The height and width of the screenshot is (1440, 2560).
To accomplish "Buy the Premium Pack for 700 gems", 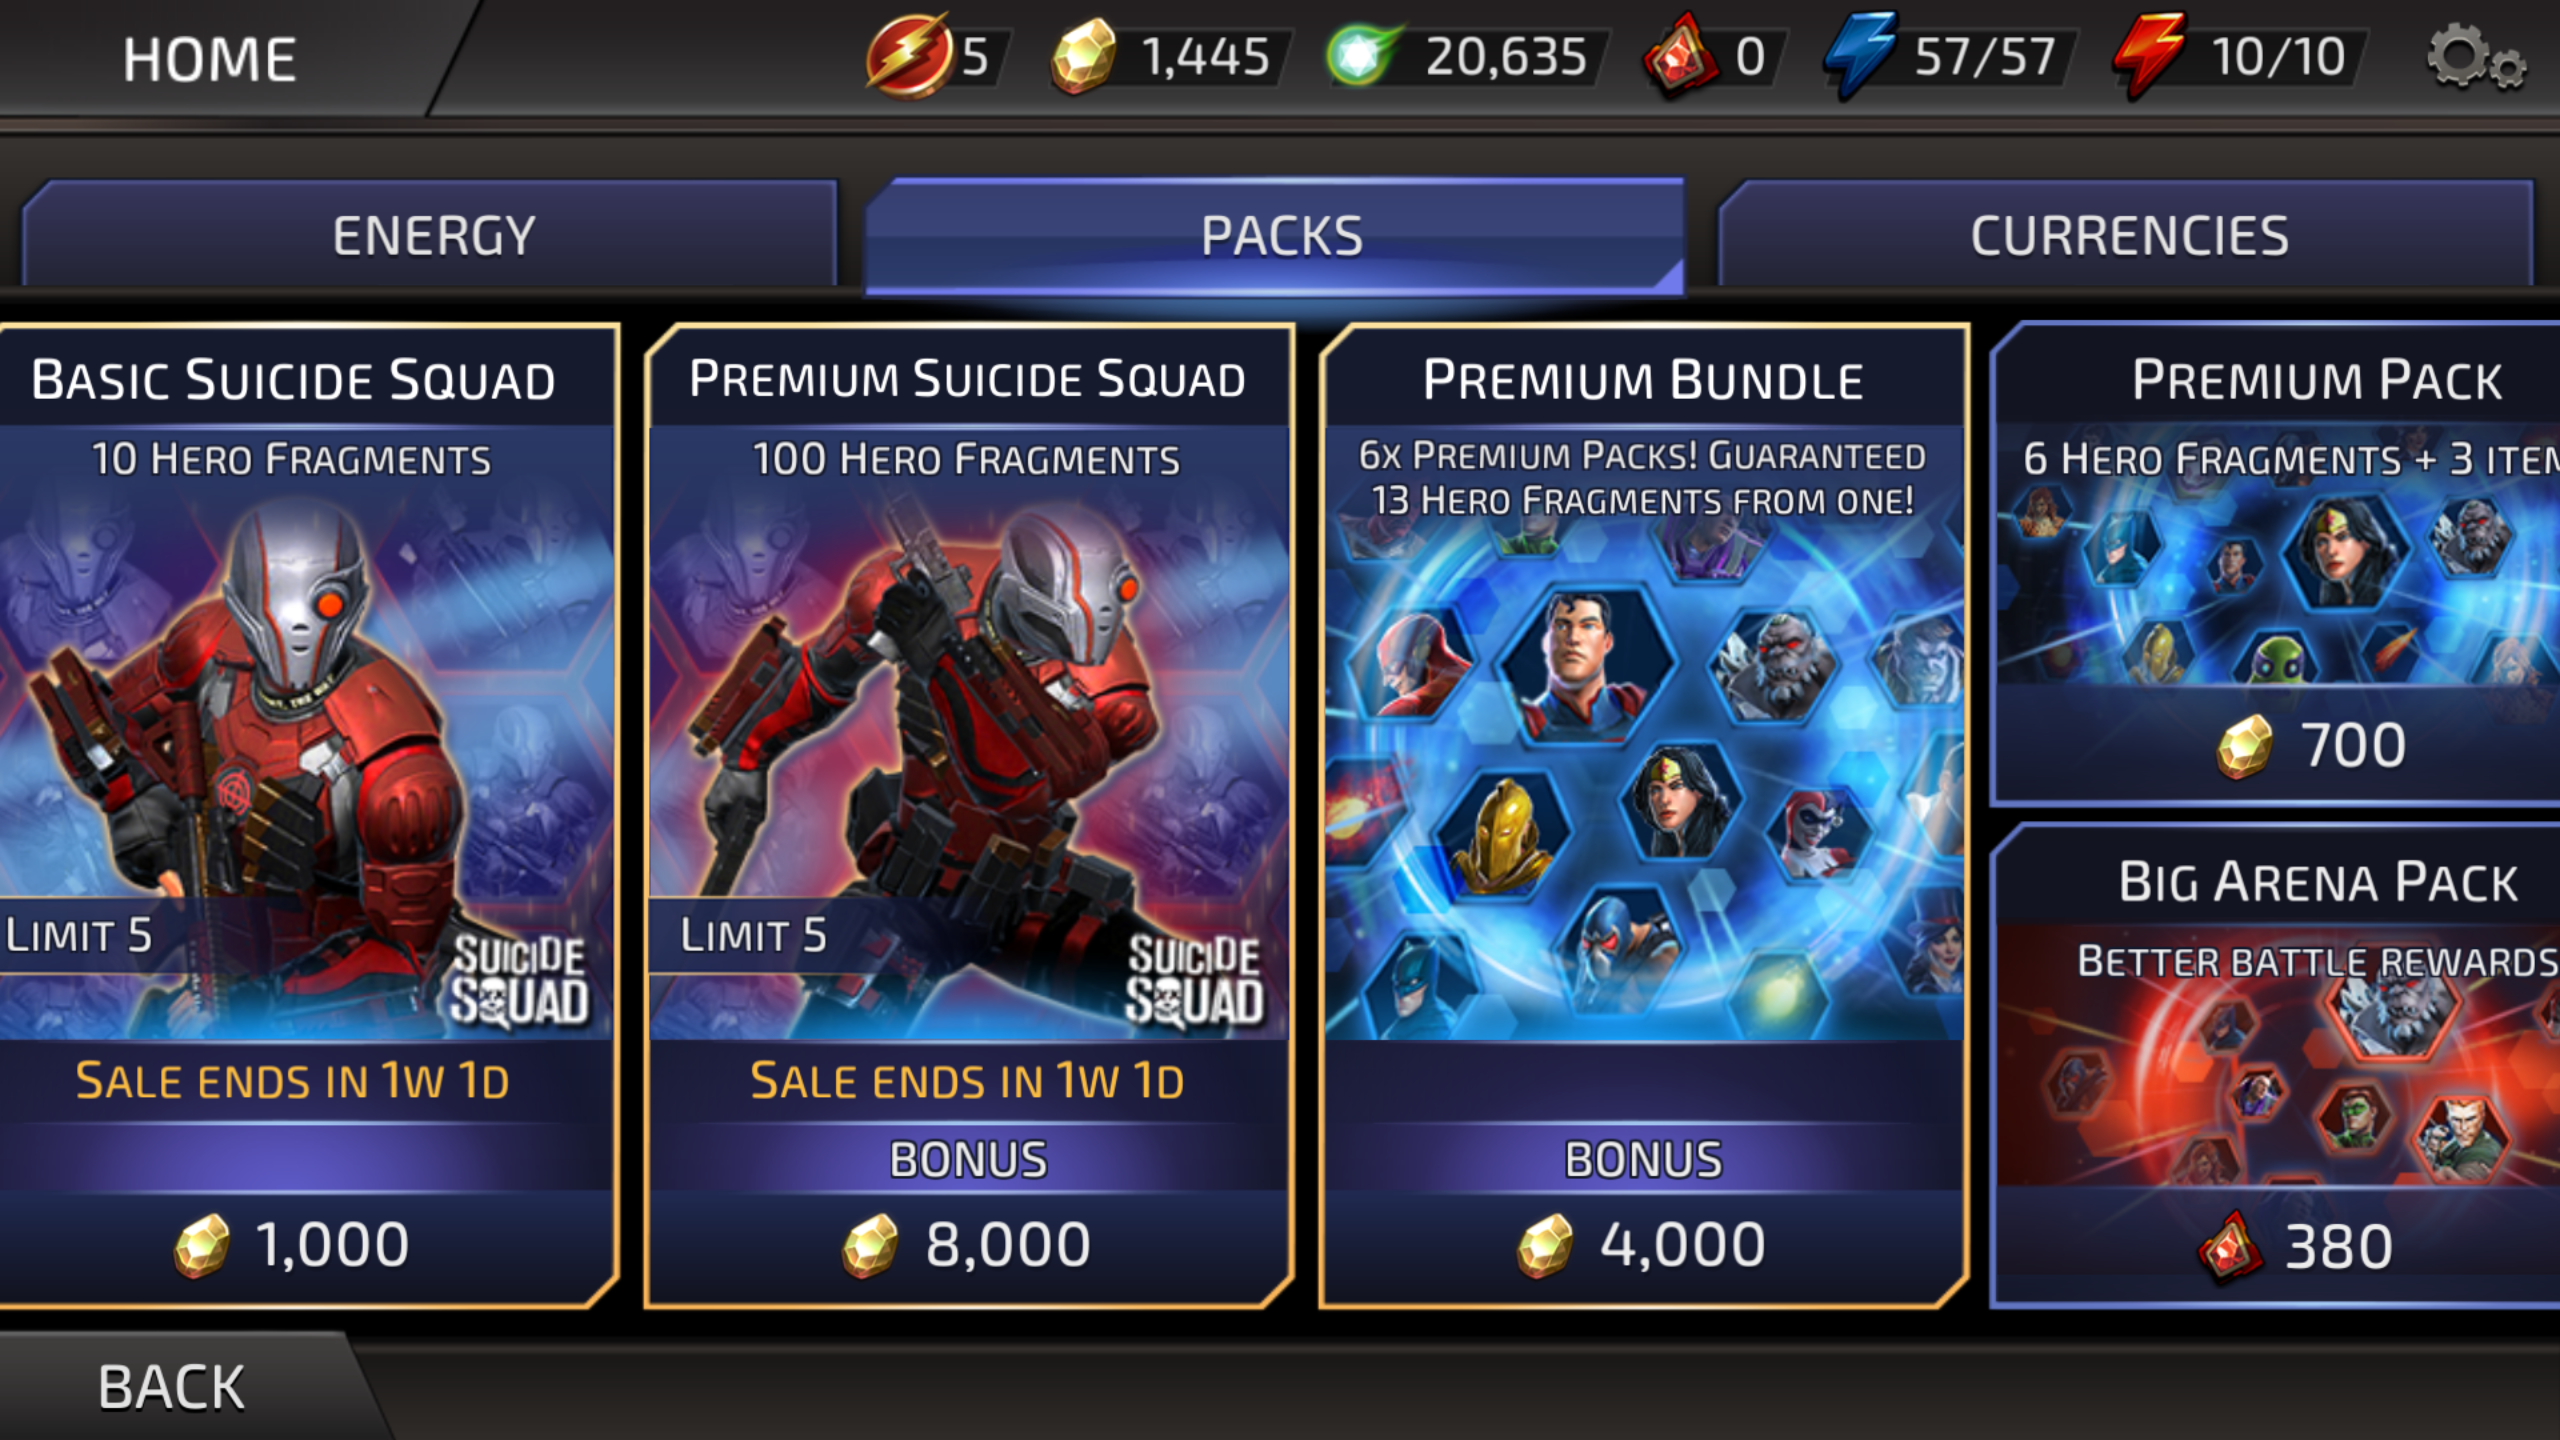I will [x=2312, y=746].
